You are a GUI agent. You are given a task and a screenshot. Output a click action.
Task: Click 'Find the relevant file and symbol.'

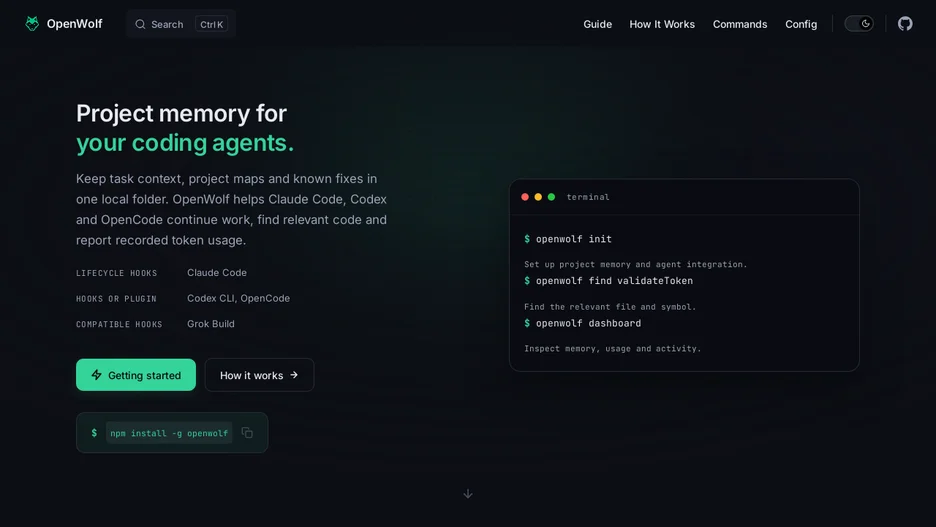[609, 307]
